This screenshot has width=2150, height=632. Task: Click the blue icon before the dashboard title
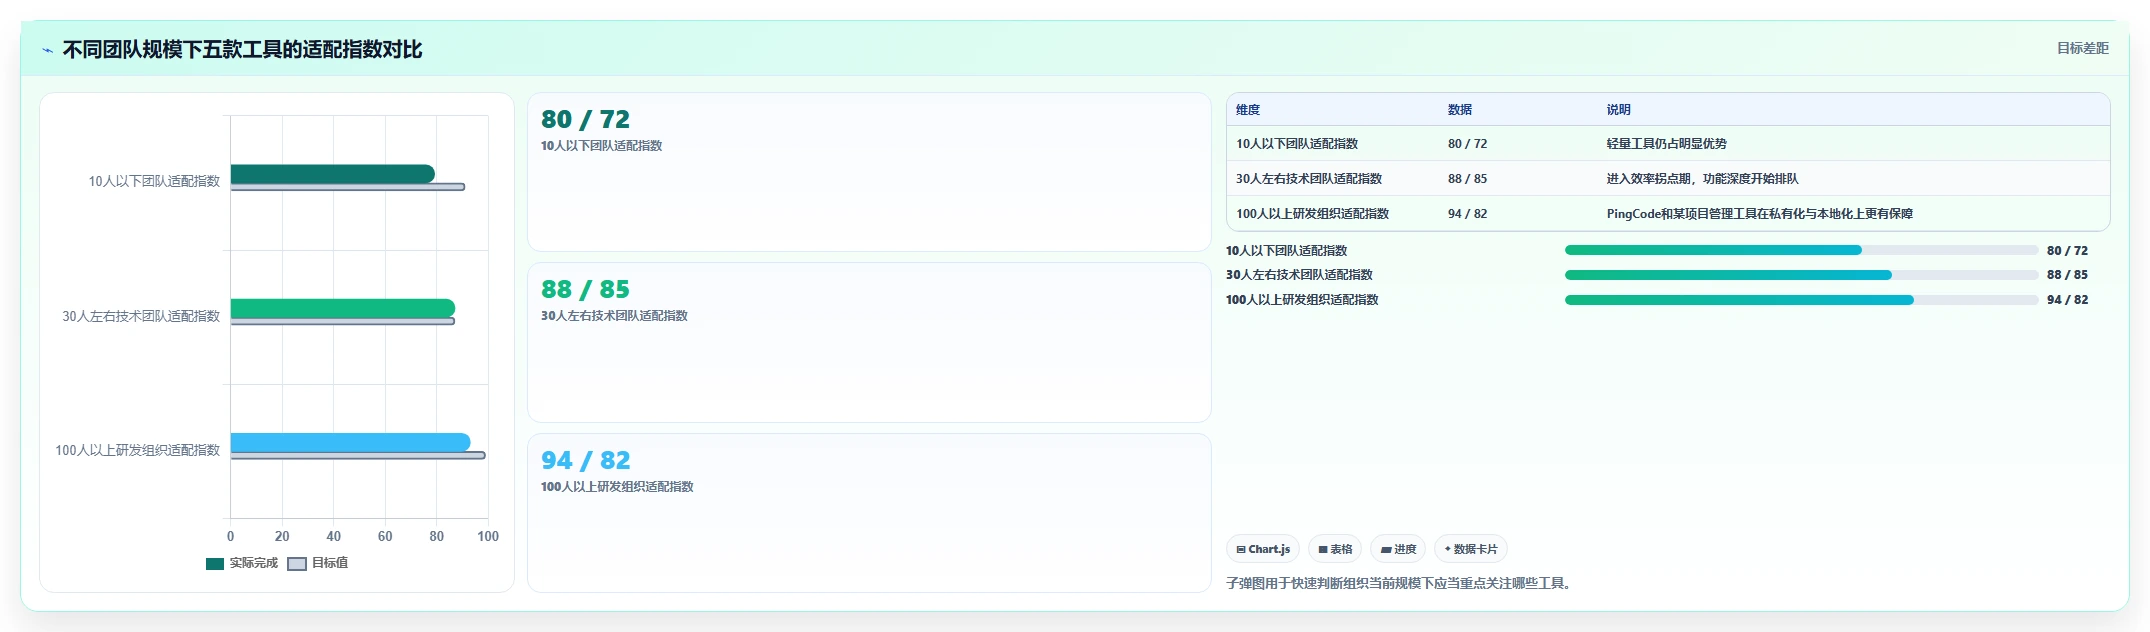[x=47, y=50]
